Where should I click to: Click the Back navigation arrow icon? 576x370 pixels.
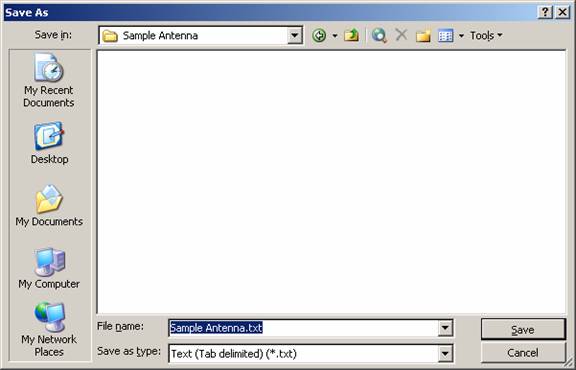(x=319, y=36)
